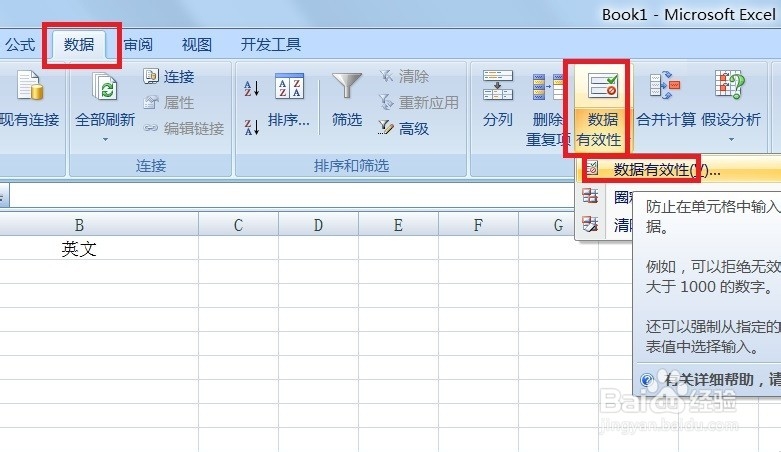
Task: Open the help link in the tooltip
Action: (712, 380)
